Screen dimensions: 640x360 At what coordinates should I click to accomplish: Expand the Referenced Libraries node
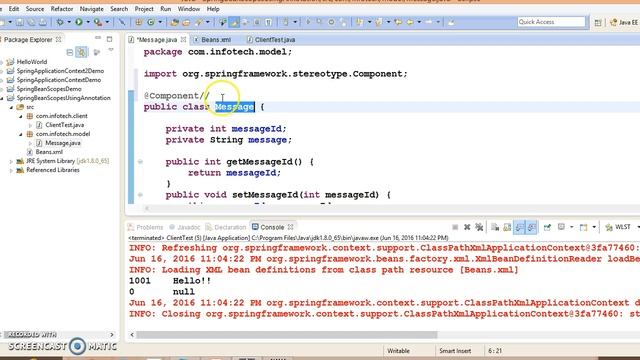11,171
